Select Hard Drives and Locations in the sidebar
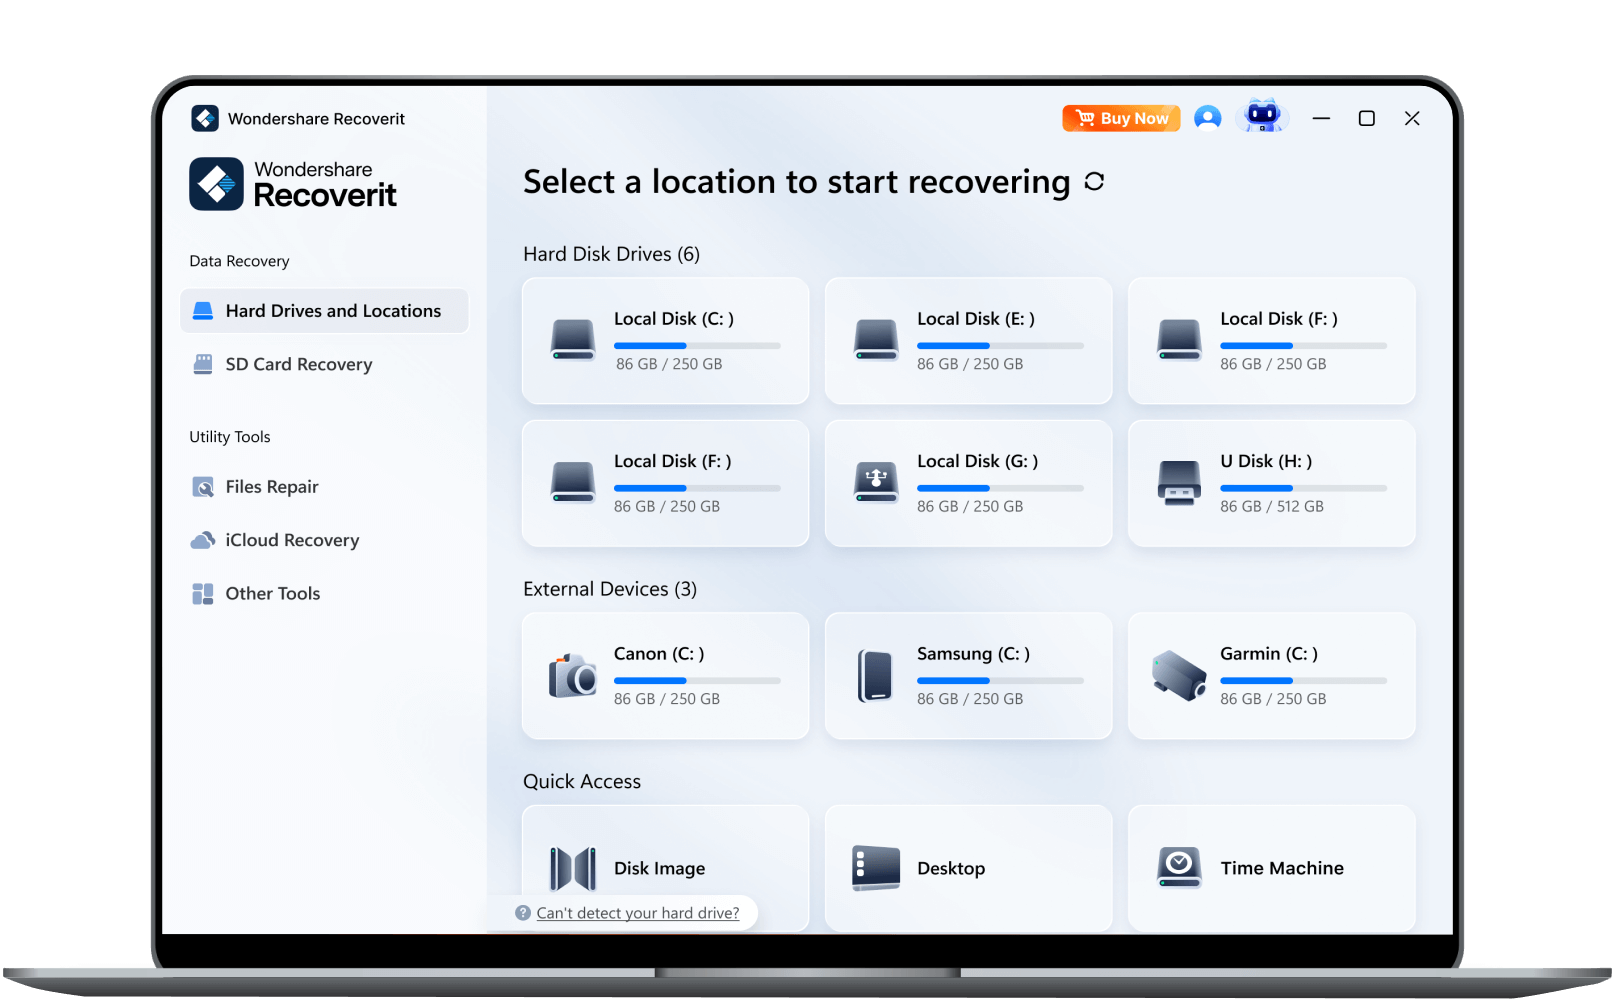This screenshot has width=1613, height=999. pyautogui.click(x=325, y=311)
